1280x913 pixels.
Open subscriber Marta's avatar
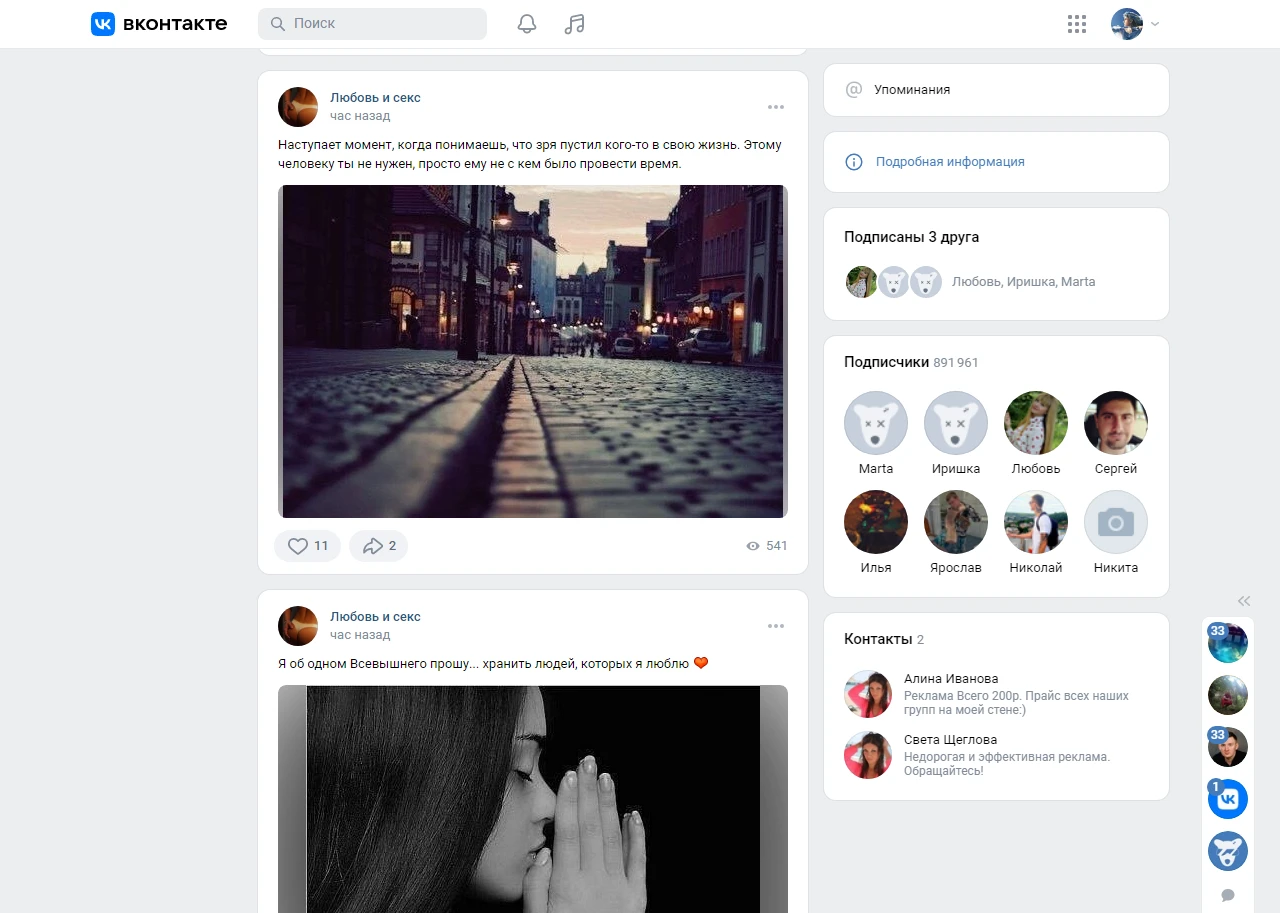876,423
